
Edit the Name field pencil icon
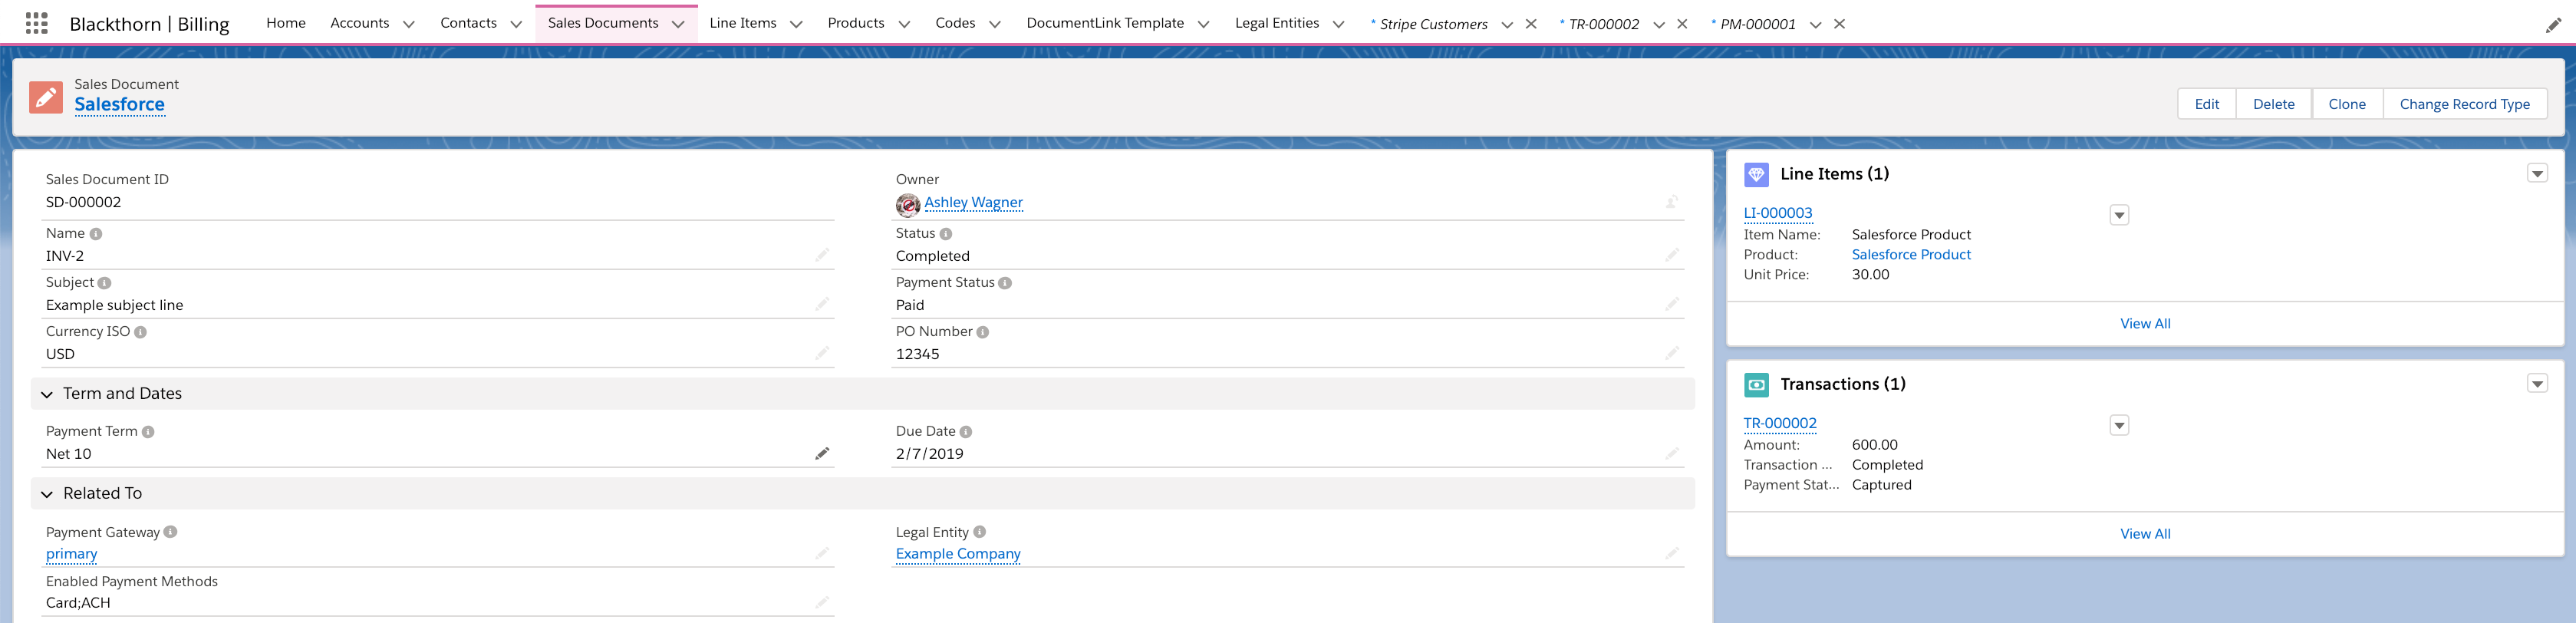click(x=822, y=255)
